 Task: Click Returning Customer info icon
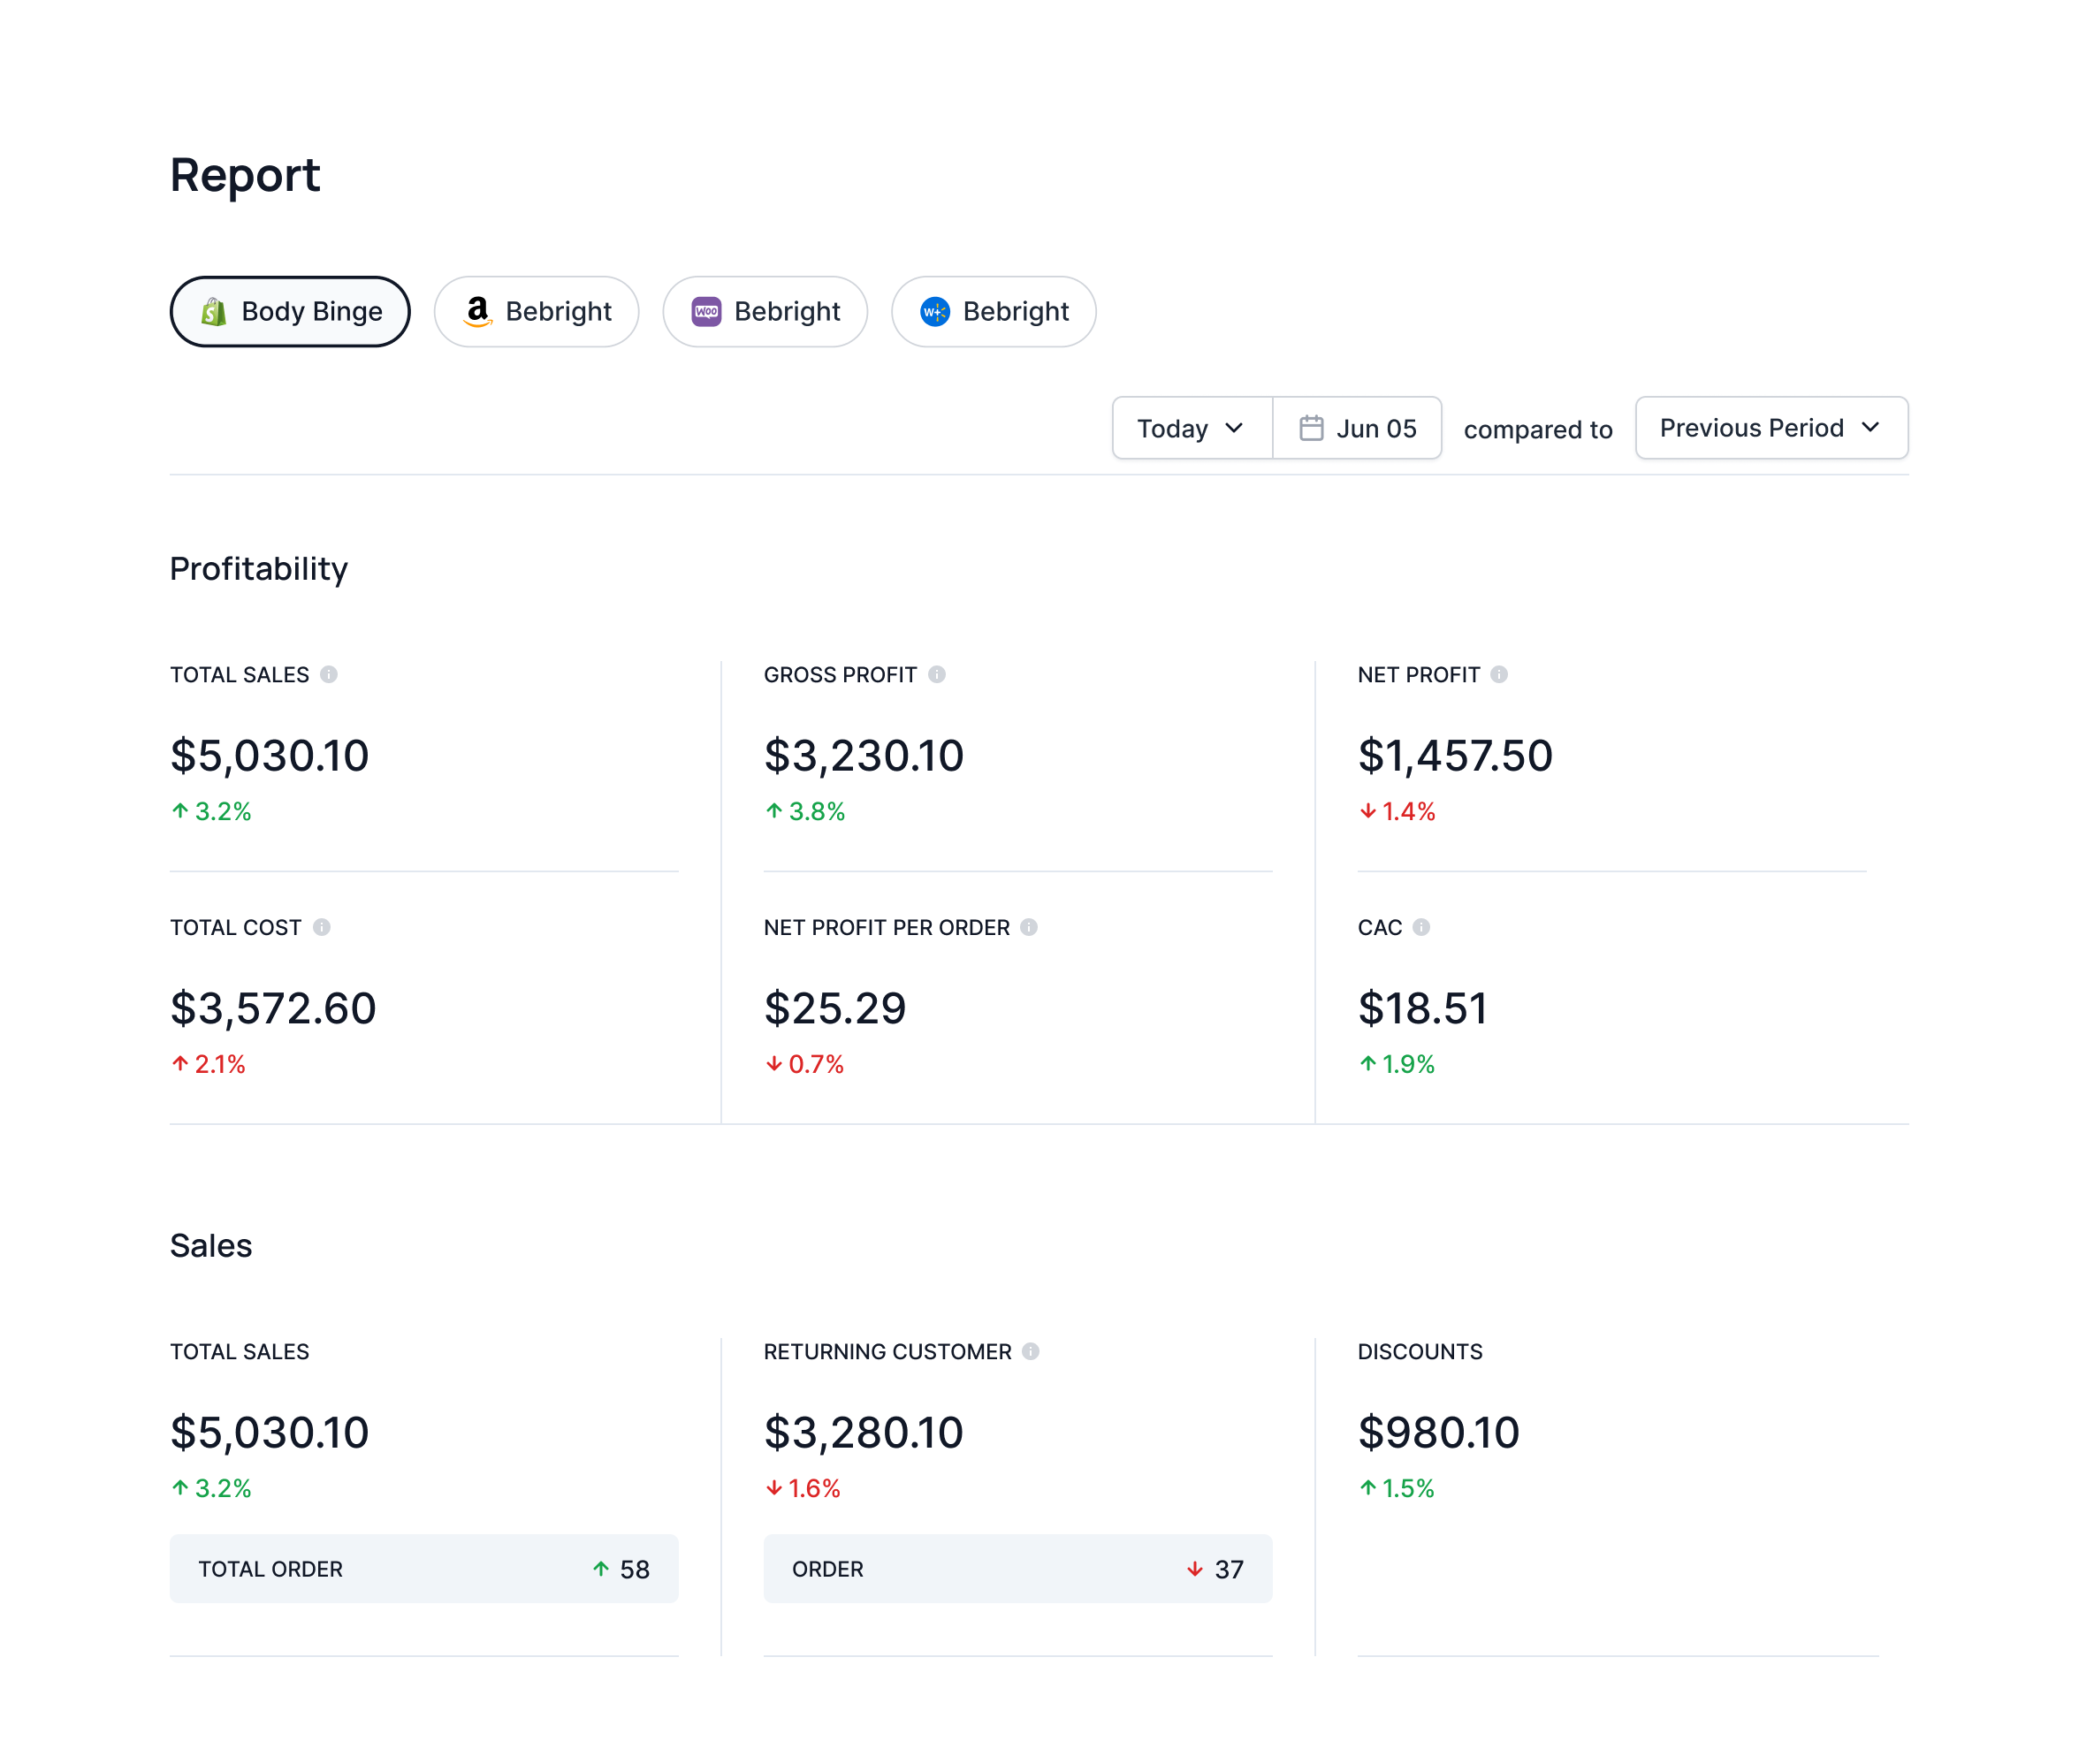point(1030,1351)
